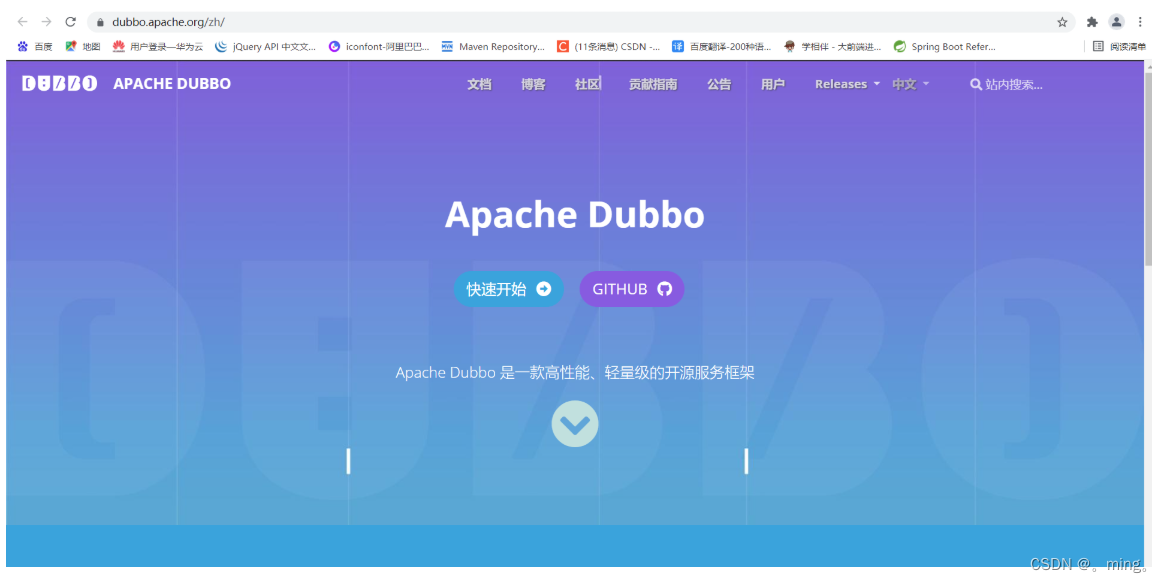Click the browser forward arrow
1162x583 pixels.
click(47, 22)
